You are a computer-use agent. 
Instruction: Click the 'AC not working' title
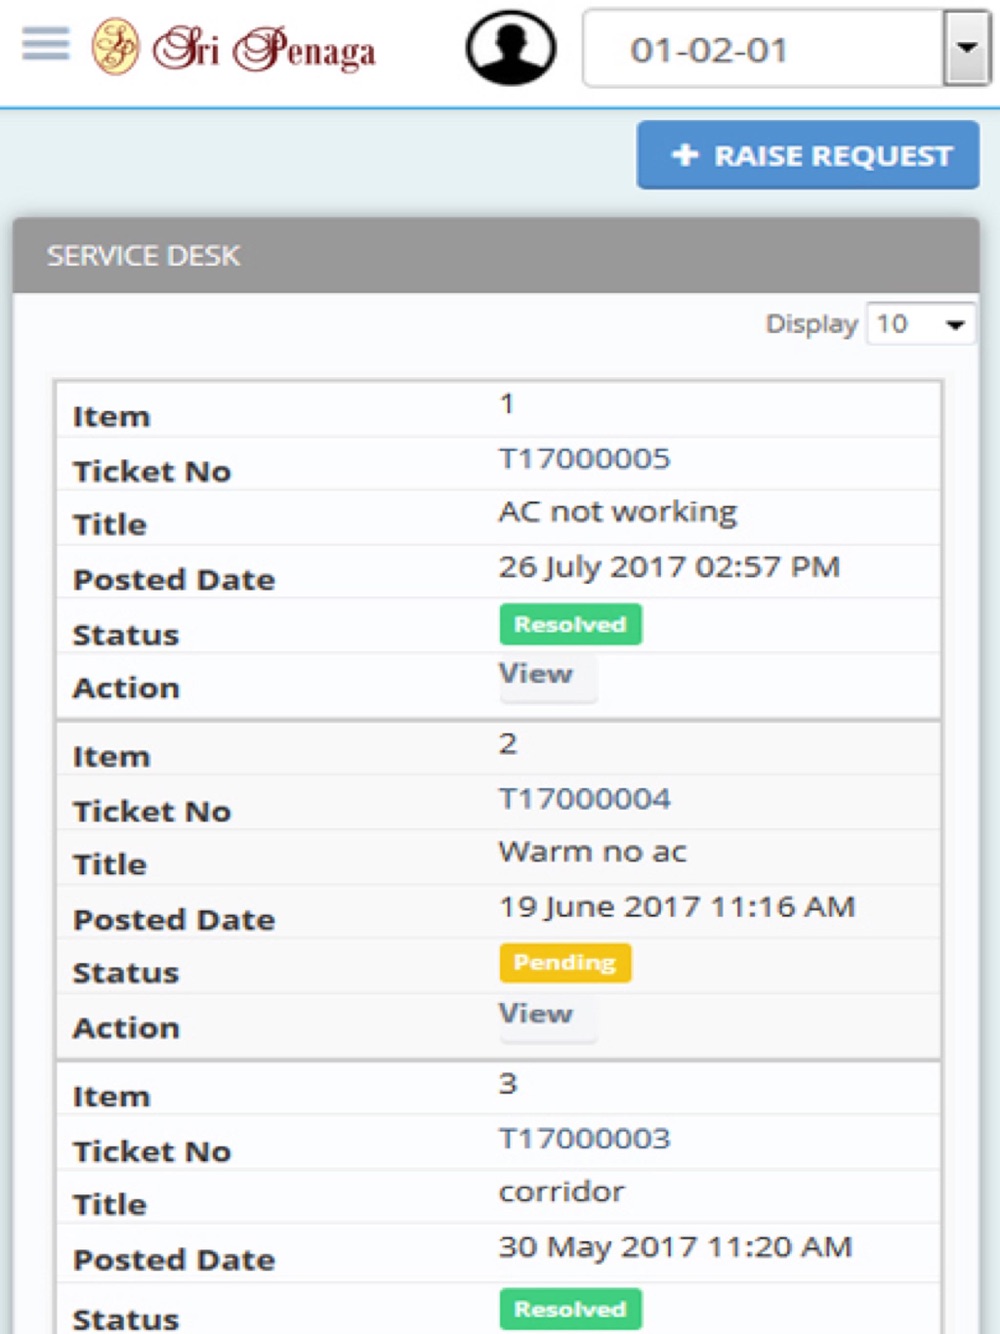[x=618, y=512]
